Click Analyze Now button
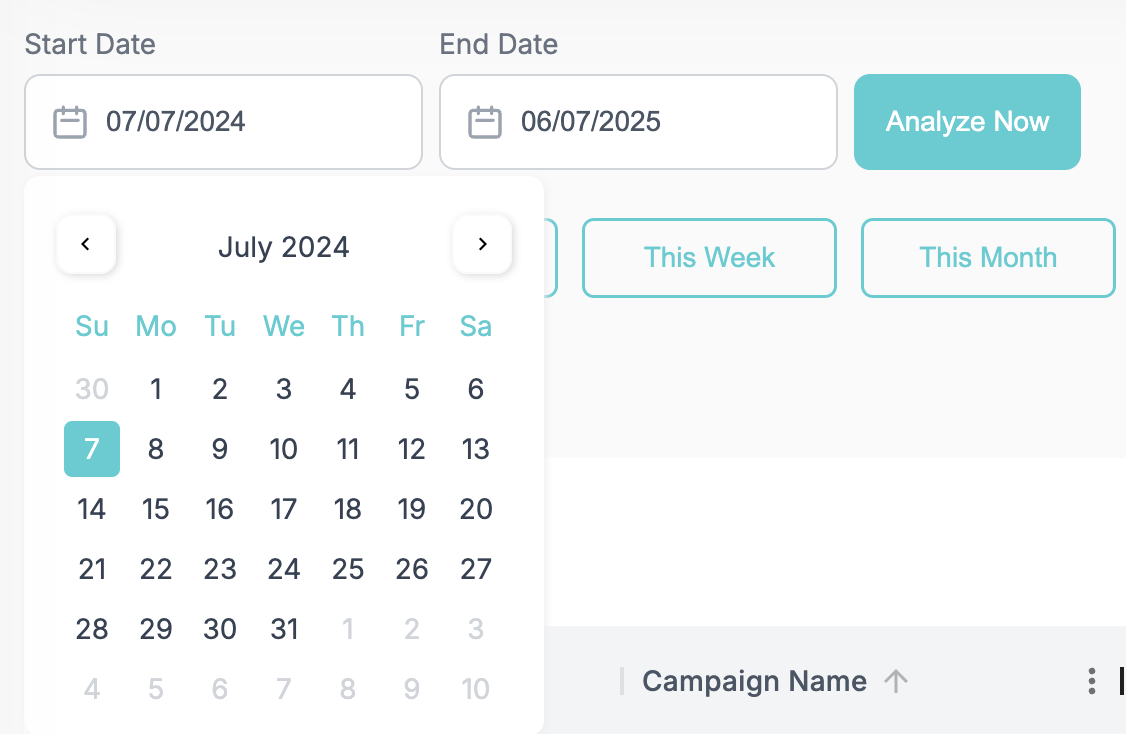The width and height of the screenshot is (1126, 734). pyautogui.click(x=967, y=122)
